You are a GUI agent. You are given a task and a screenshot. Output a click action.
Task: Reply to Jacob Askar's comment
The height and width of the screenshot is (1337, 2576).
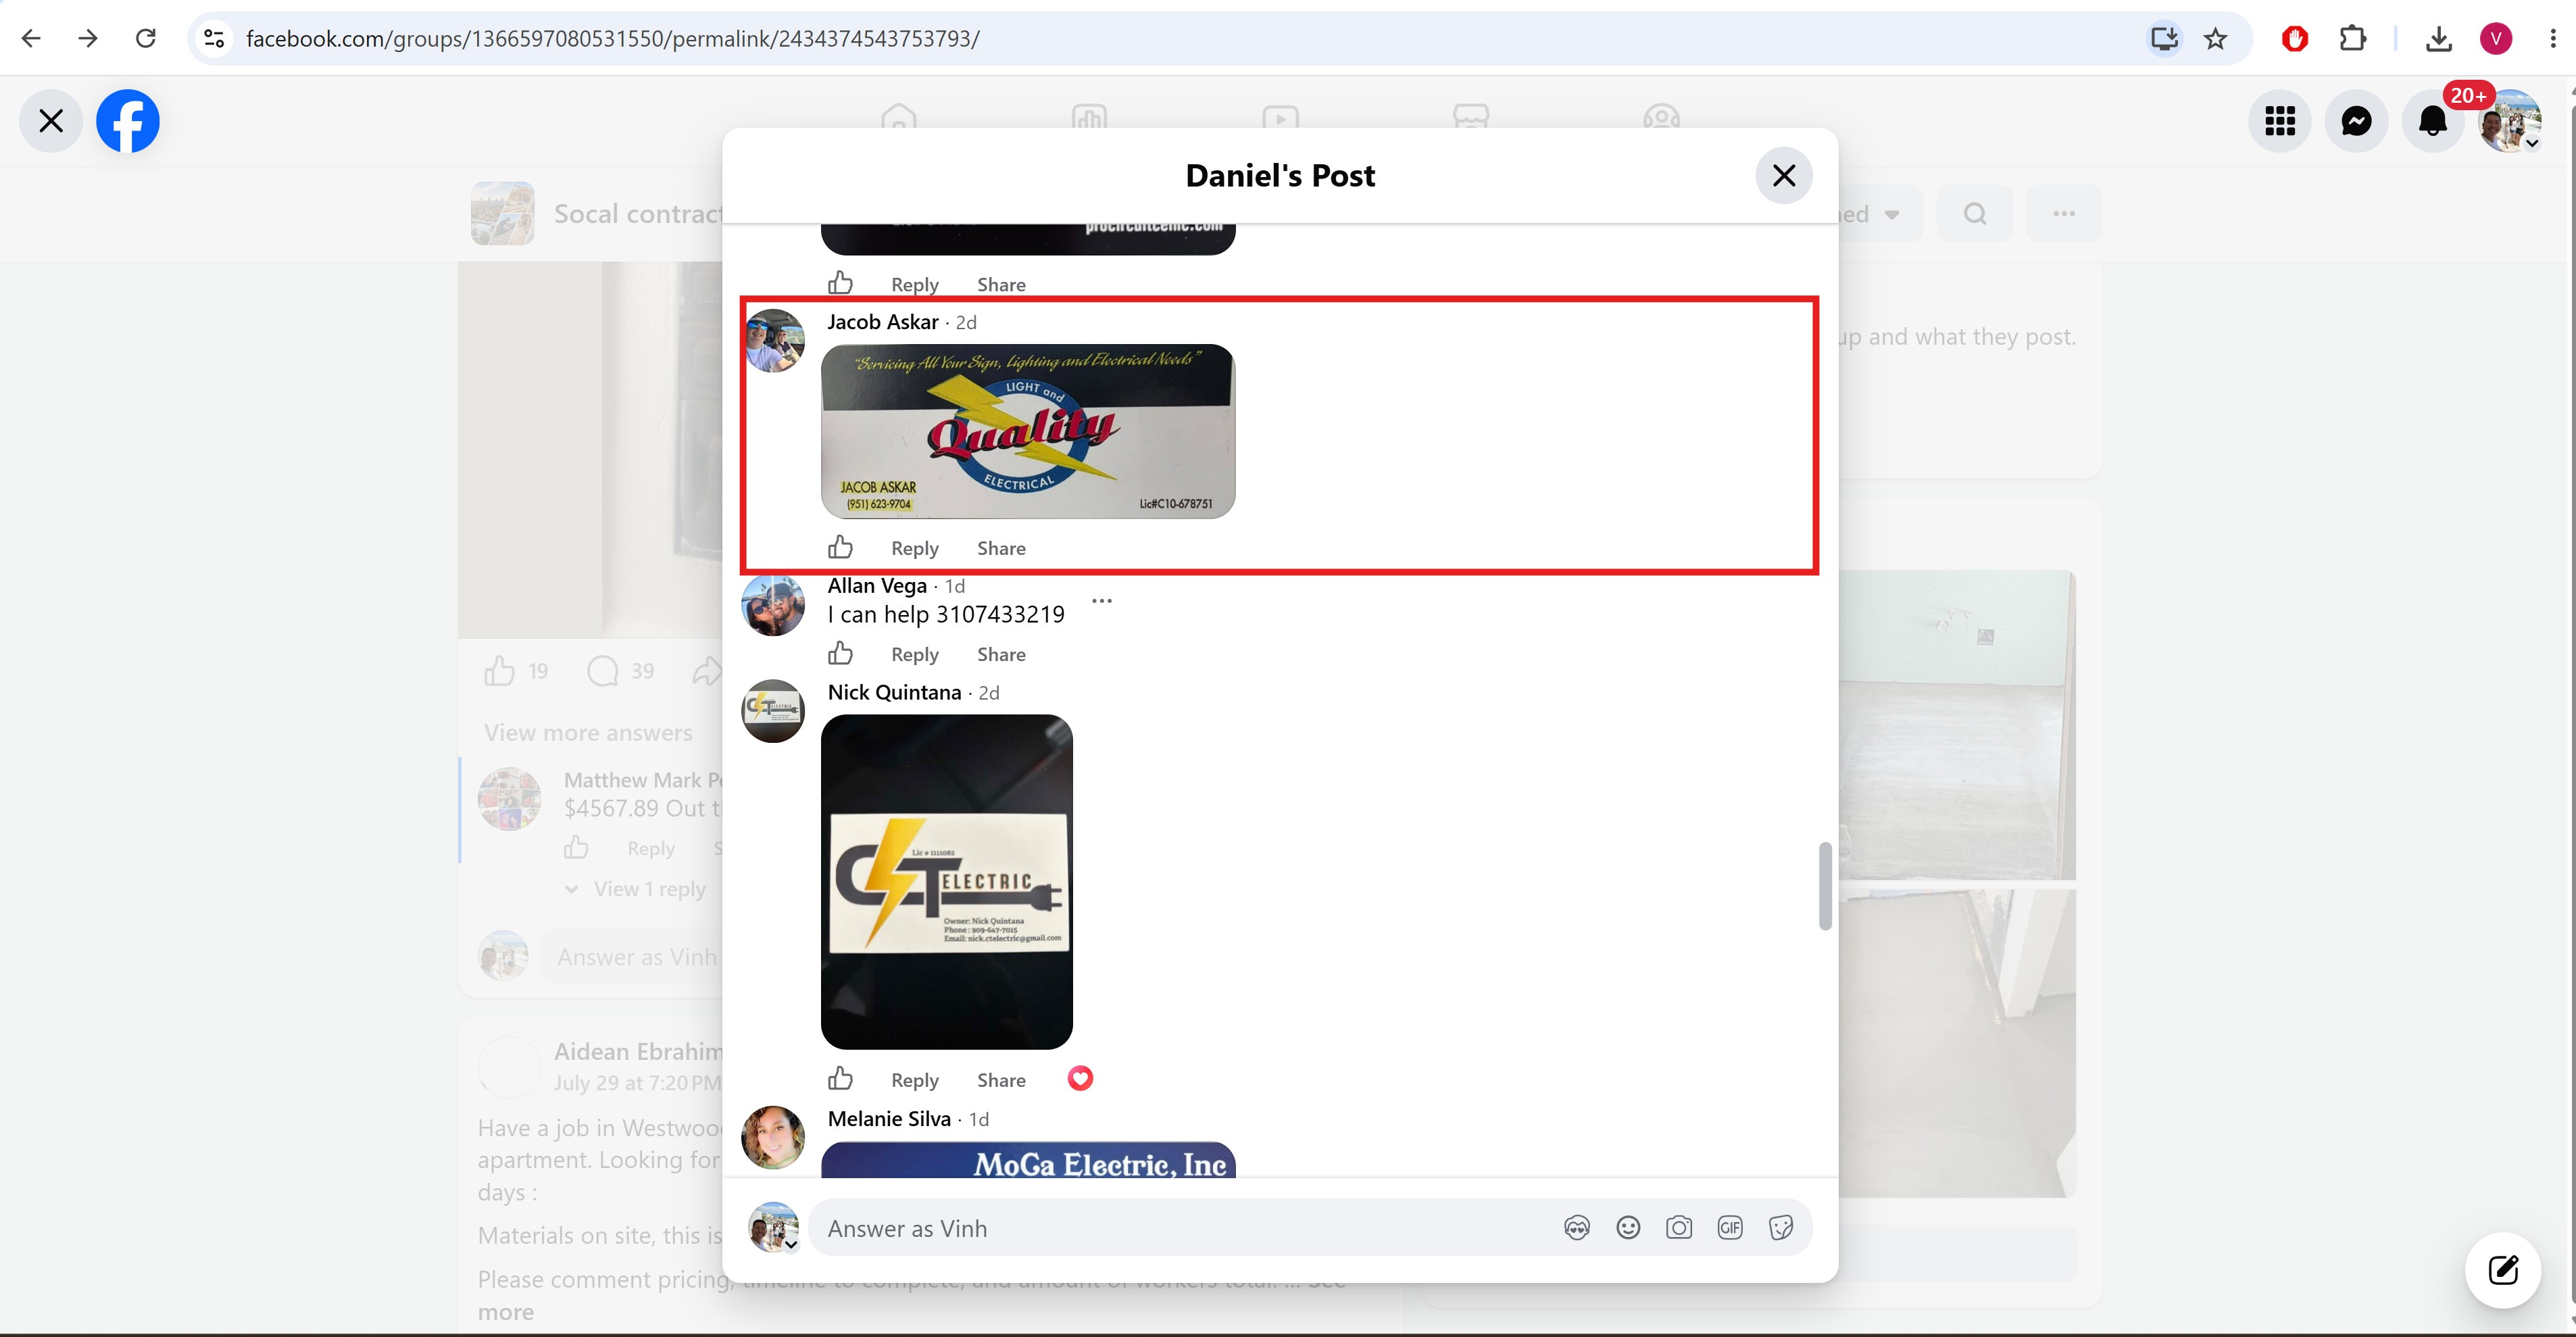pos(915,548)
